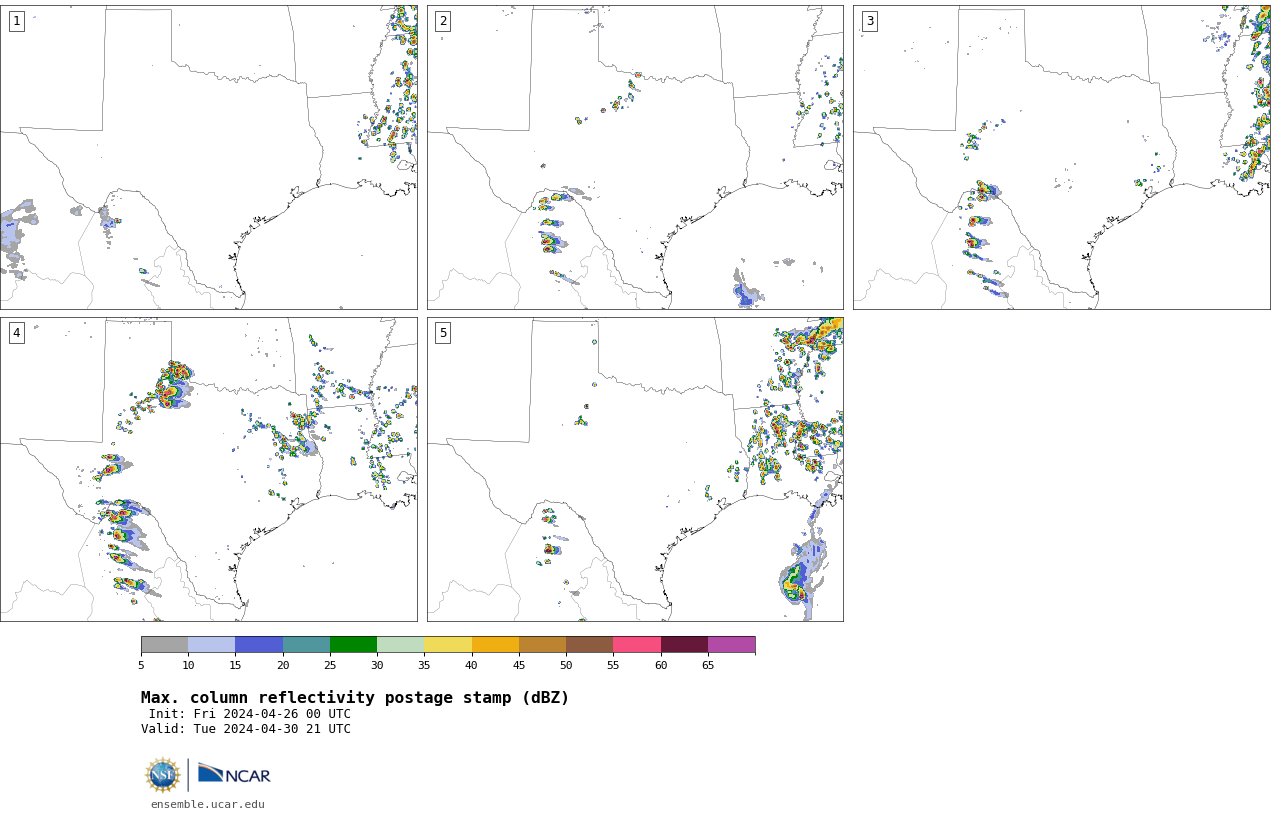The width and height of the screenshot is (1280, 815).
Task: Click the NSF logo icon
Action: [x=163, y=775]
